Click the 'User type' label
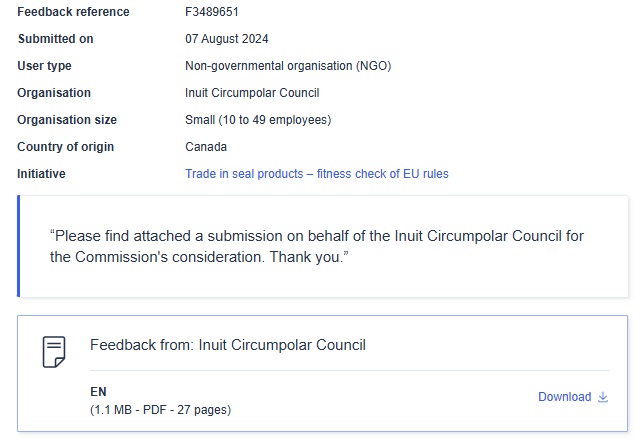The image size is (641, 440). coord(44,66)
